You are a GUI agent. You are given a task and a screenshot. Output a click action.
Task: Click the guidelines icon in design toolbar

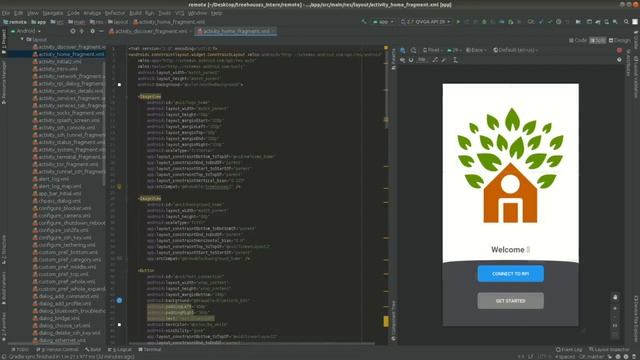tap(455, 60)
